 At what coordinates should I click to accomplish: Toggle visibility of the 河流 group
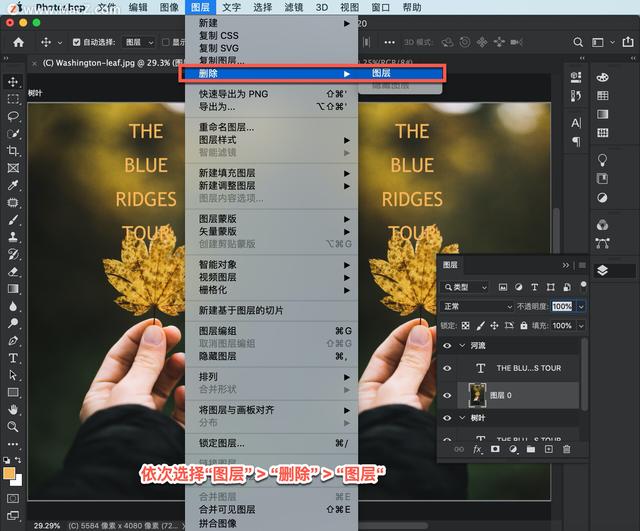[447, 345]
